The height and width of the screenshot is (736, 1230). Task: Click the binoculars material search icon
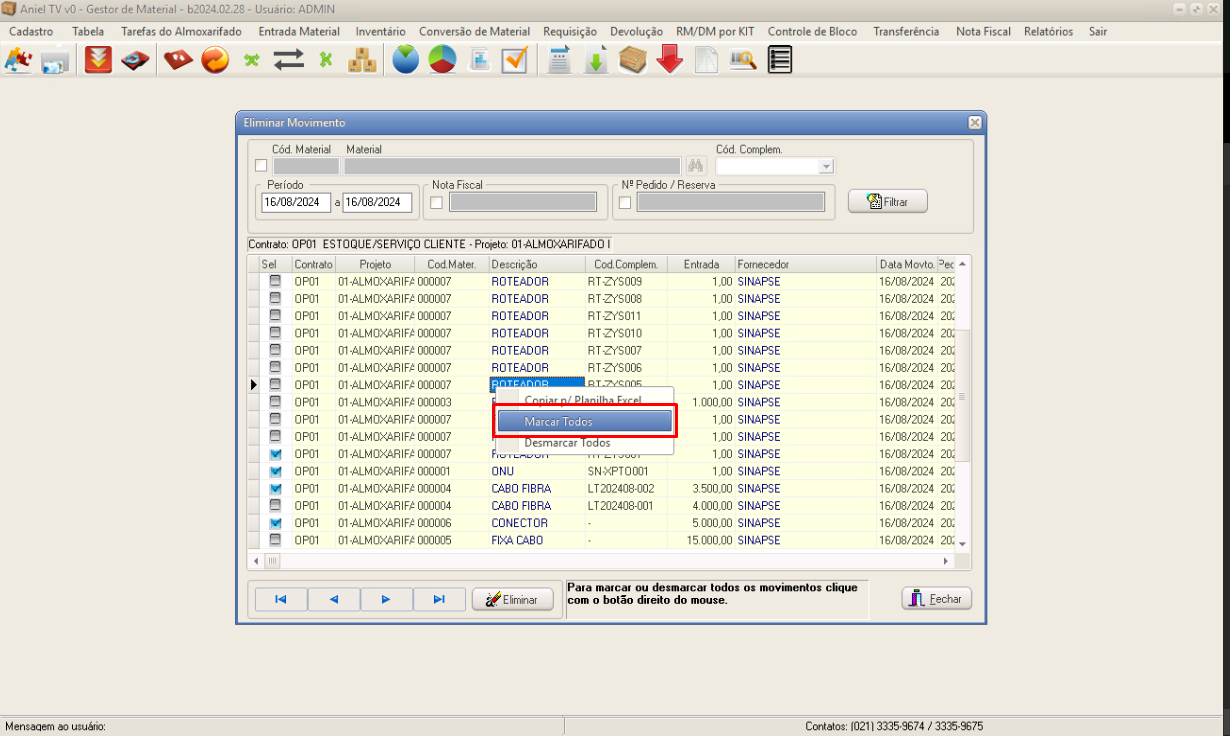[x=697, y=166]
